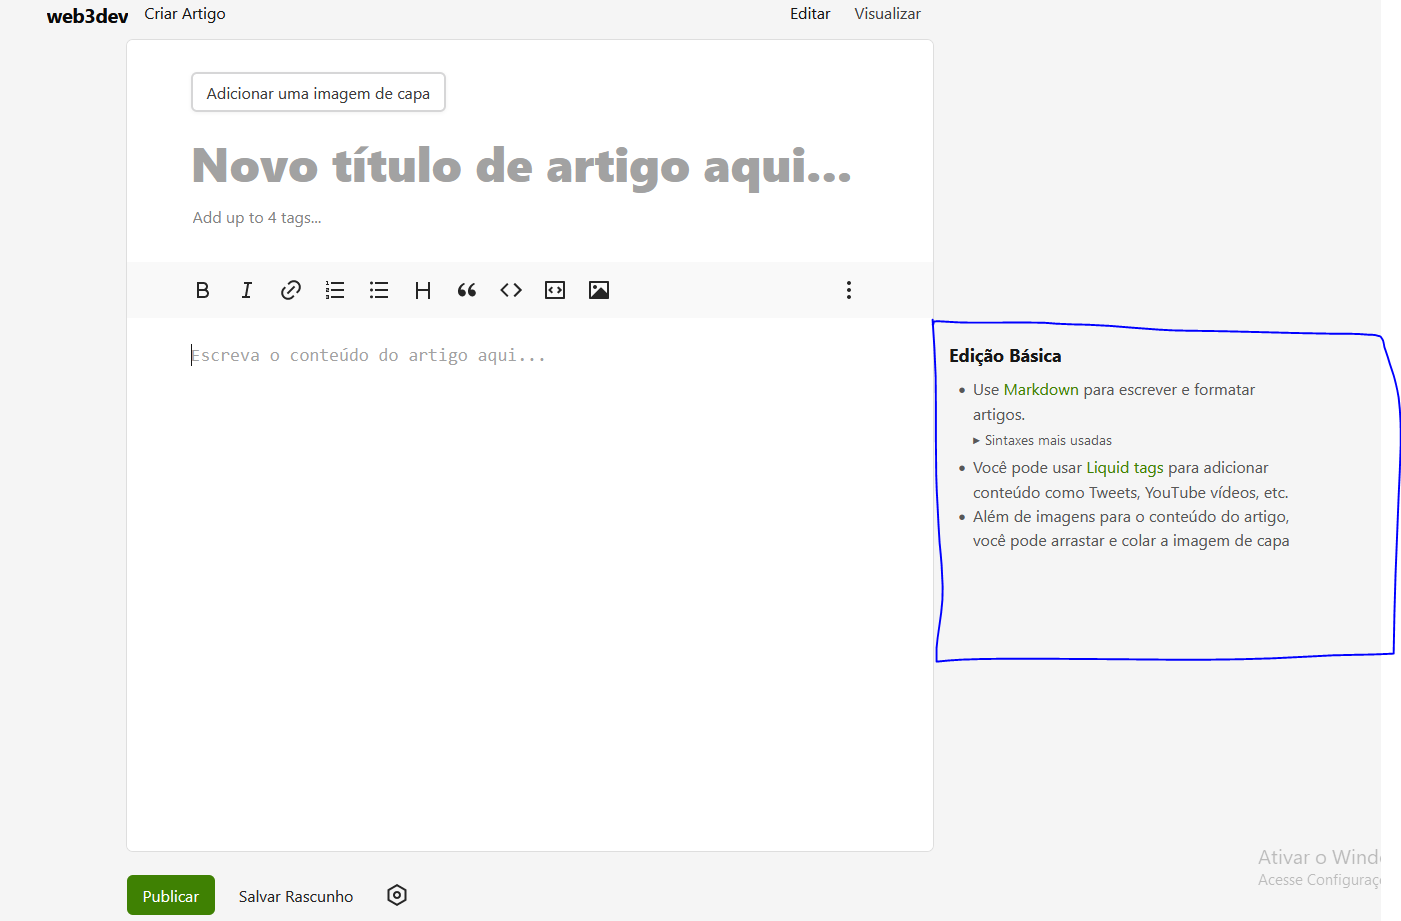Open post options hexagon settings icon

click(397, 895)
